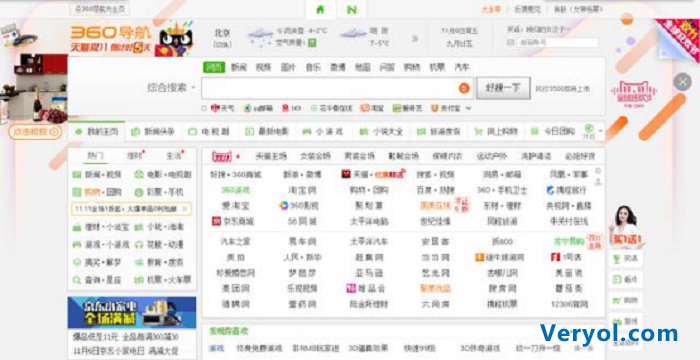Select the 网页 search tab

214,67
